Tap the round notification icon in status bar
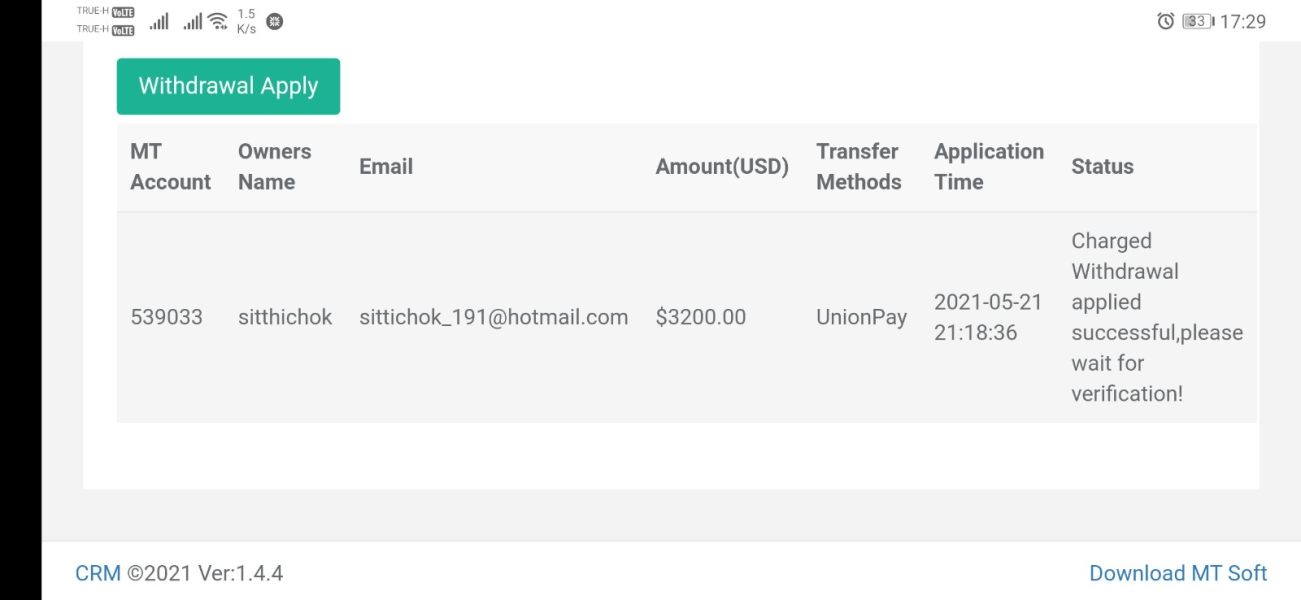Screen dimensions: 1301x600 pos(274,21)
